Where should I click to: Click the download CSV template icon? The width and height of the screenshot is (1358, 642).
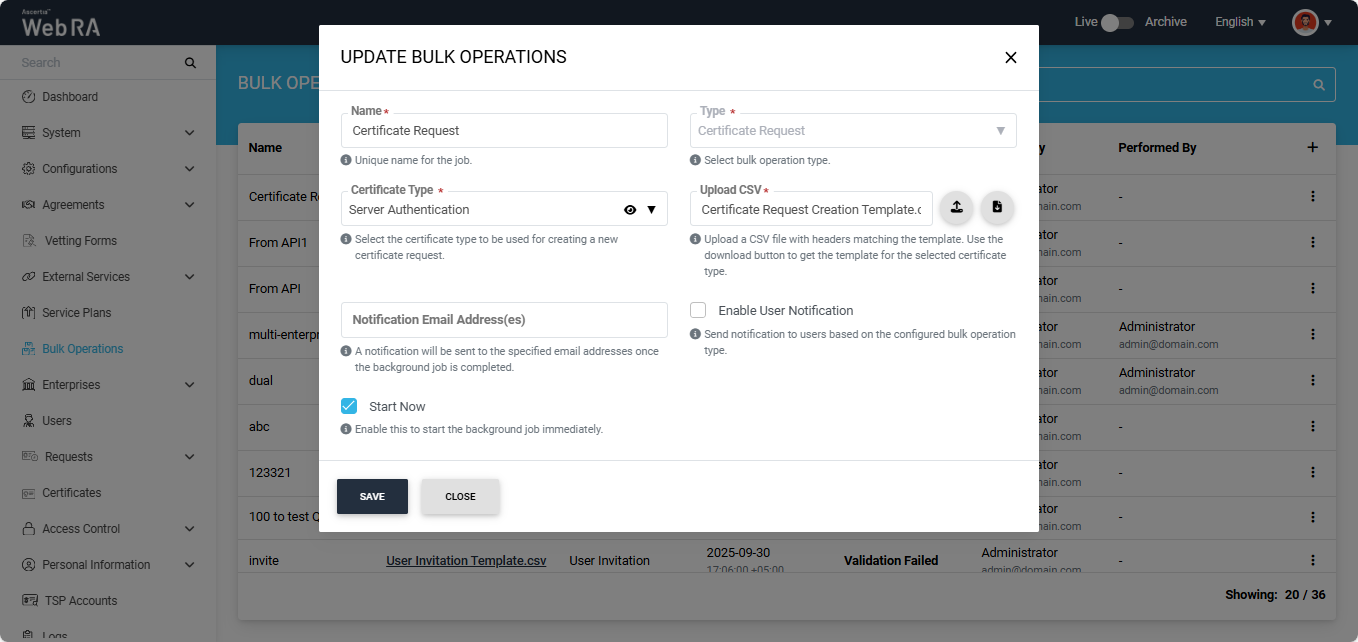(997, 208)
